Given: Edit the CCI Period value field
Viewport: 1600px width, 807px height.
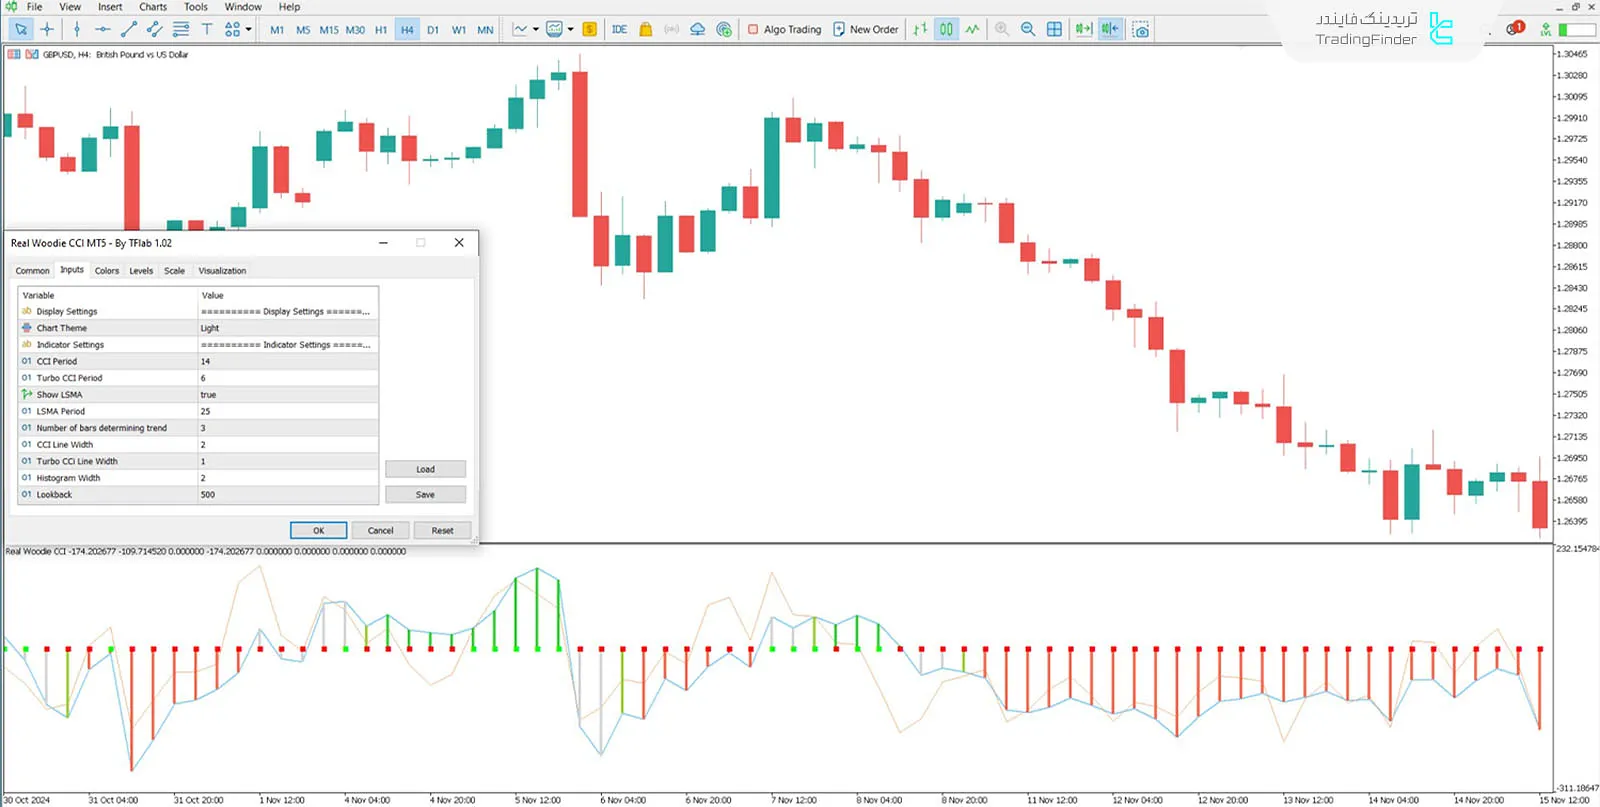Looking at the screenshot, I should tap(288, 362).
